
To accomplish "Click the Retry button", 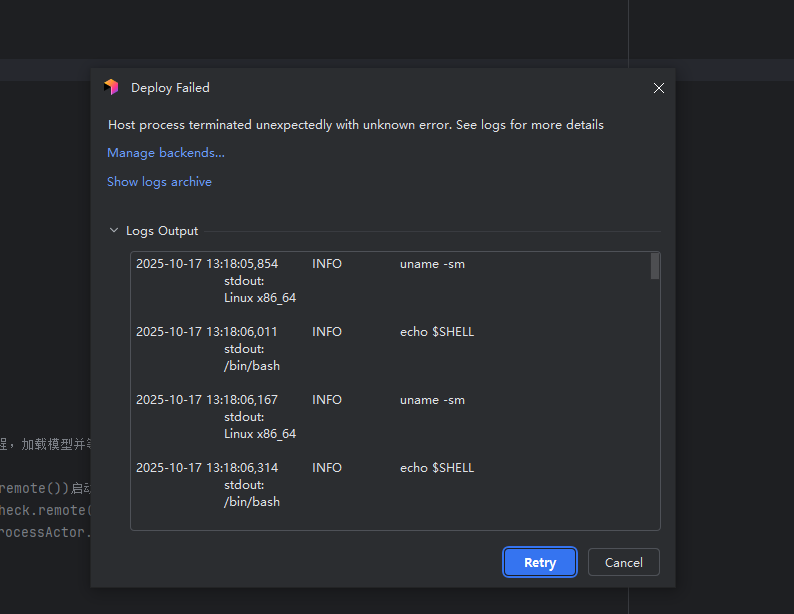I will point(540,562).
